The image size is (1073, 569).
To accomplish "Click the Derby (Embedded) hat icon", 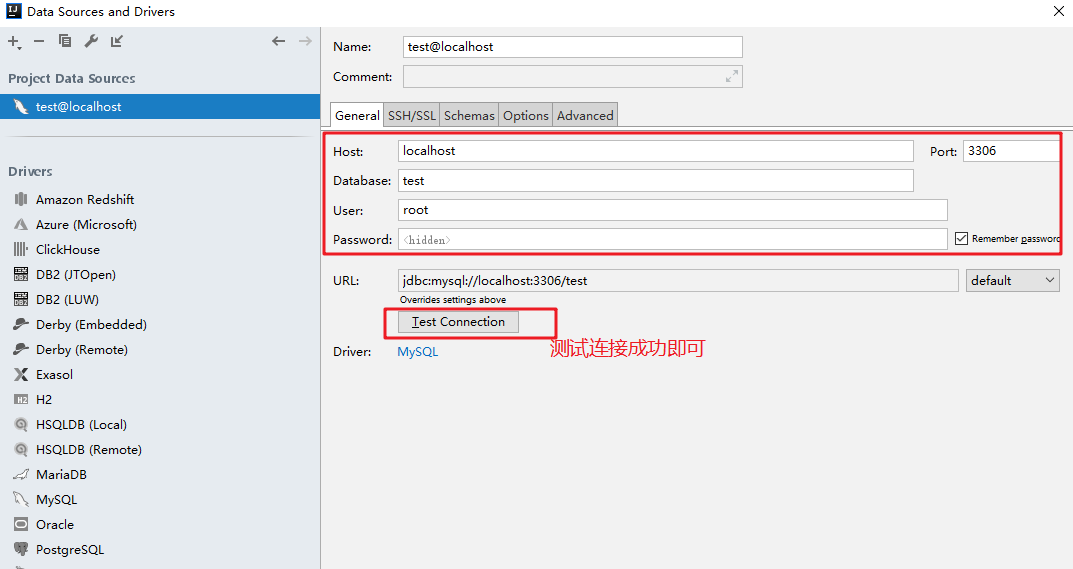I will click(x=21, y=325).
